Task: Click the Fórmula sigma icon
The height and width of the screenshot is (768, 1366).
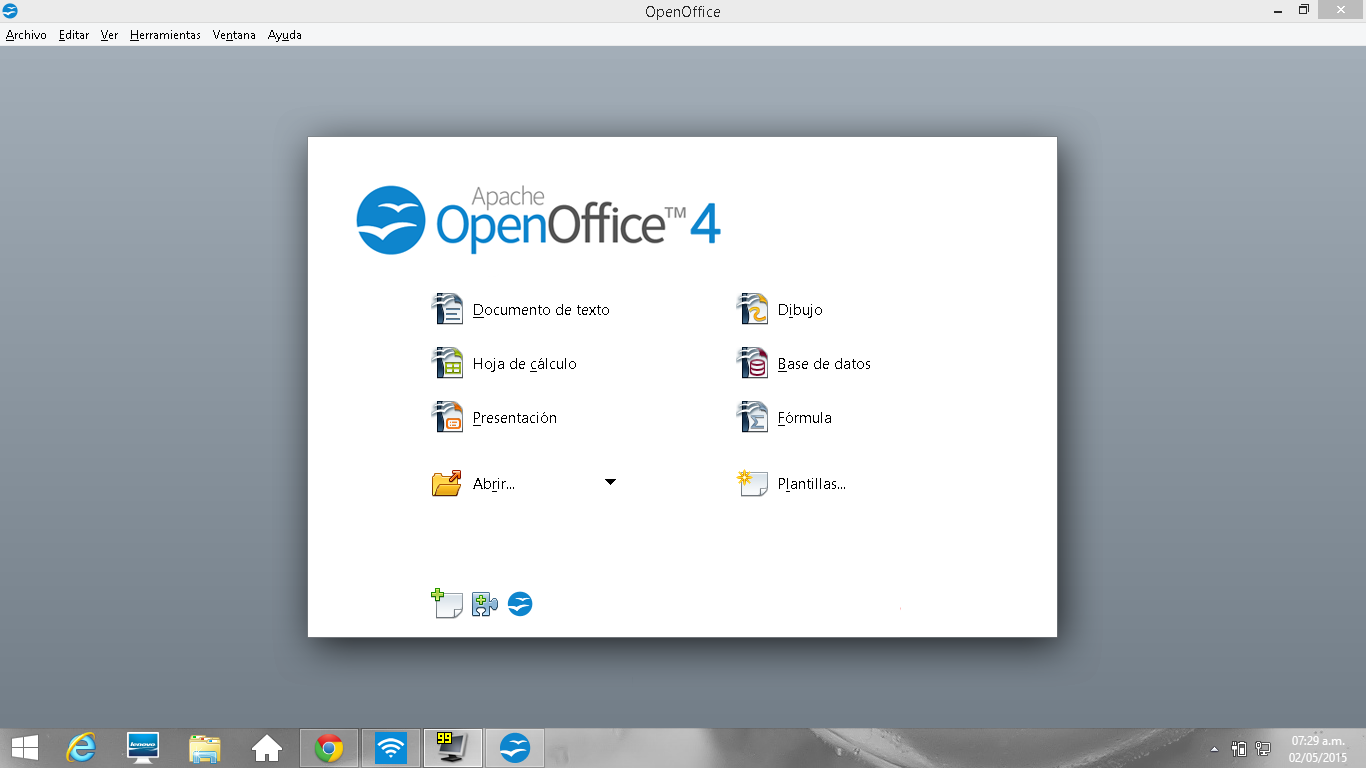Action: click(752, 417)
